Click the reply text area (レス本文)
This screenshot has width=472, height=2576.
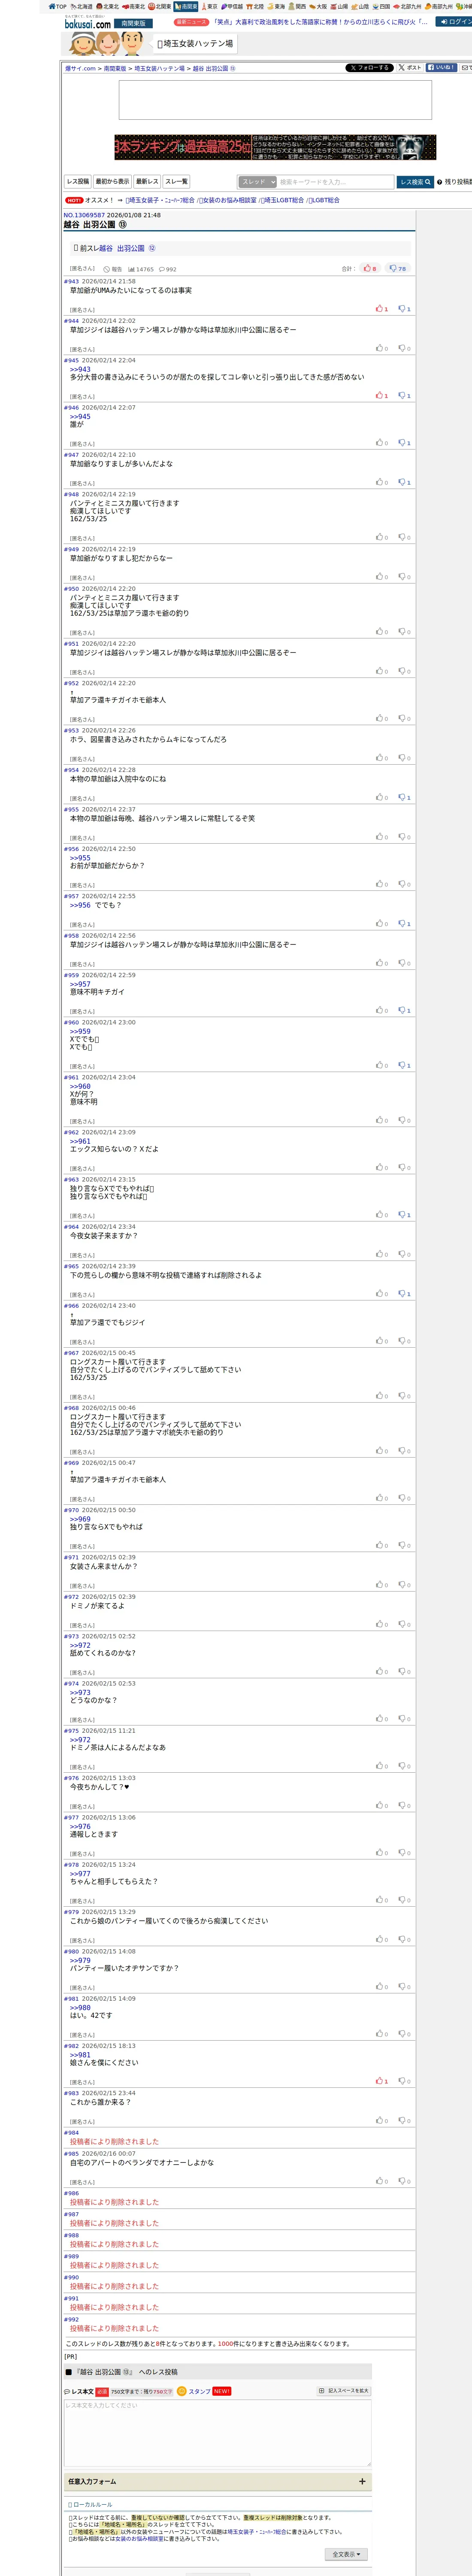click(x=217, y=2433)
